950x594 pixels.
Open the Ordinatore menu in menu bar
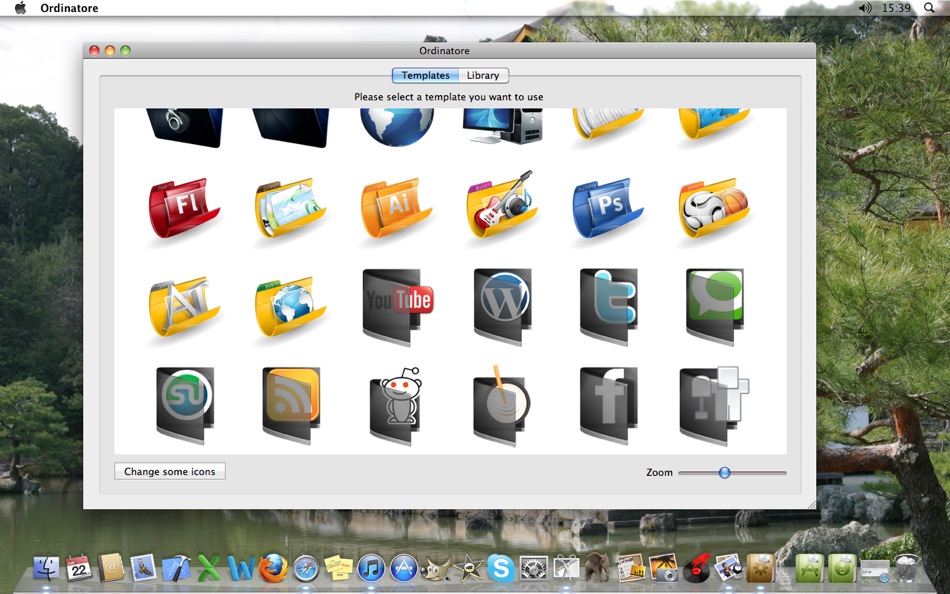coord(69,8)
